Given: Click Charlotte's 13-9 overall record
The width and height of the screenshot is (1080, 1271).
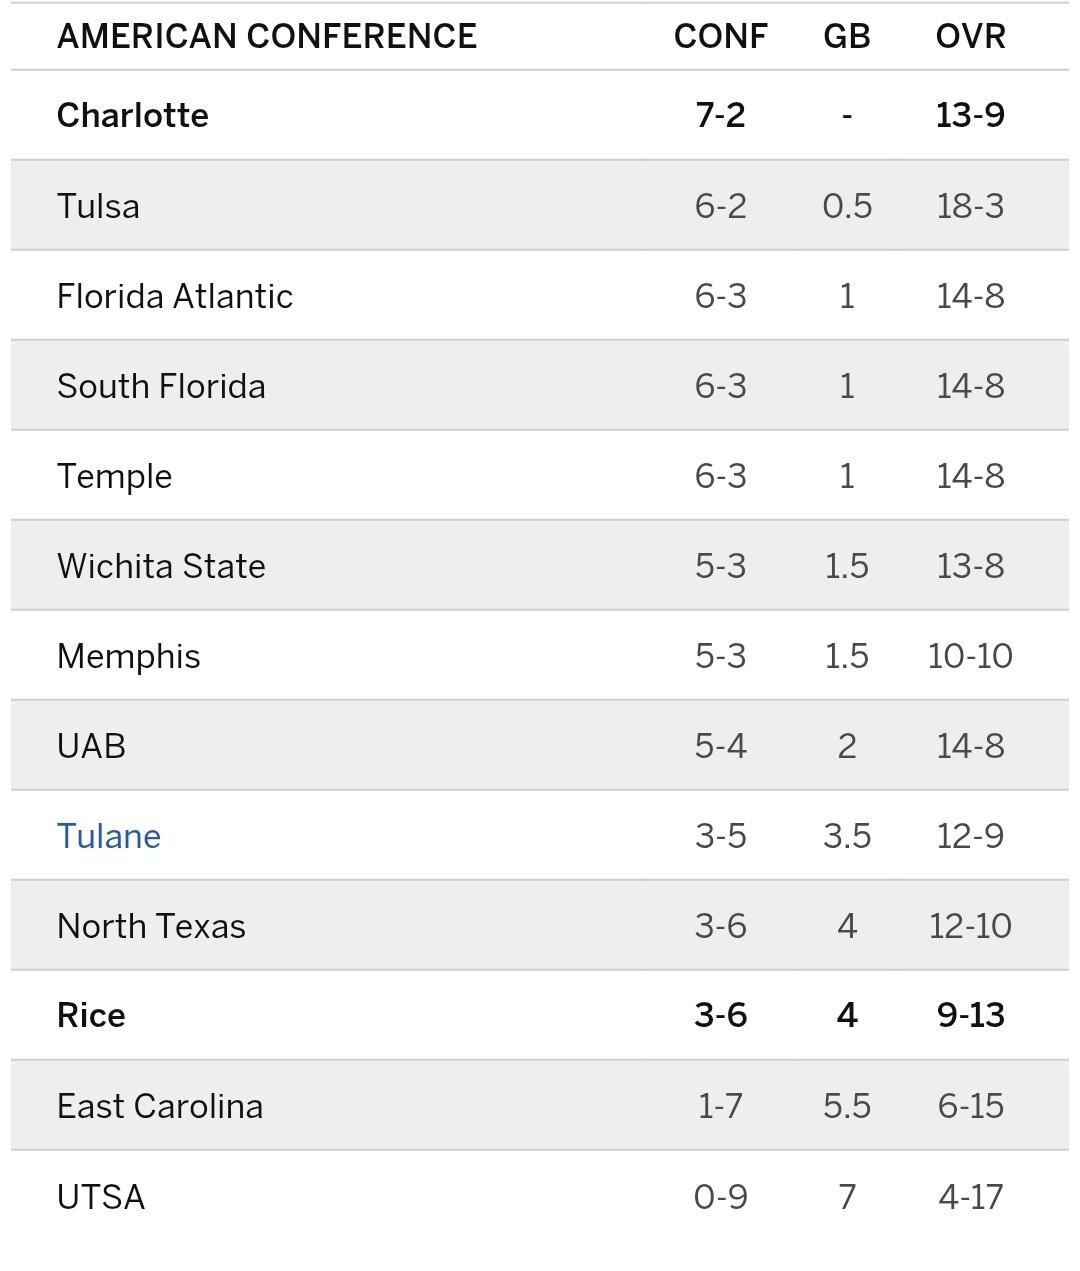Looking at the screenshot, I should [x=970, y=115].
